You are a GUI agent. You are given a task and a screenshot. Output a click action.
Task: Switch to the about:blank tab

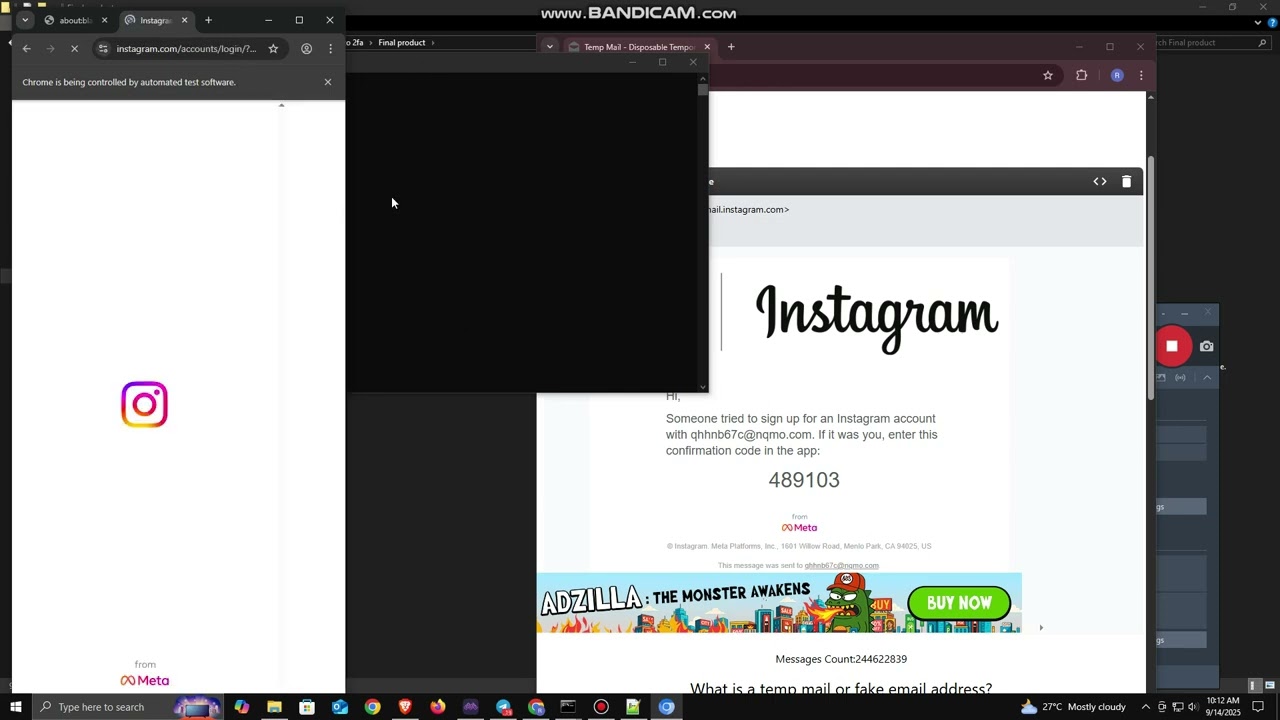click(76, 20)
